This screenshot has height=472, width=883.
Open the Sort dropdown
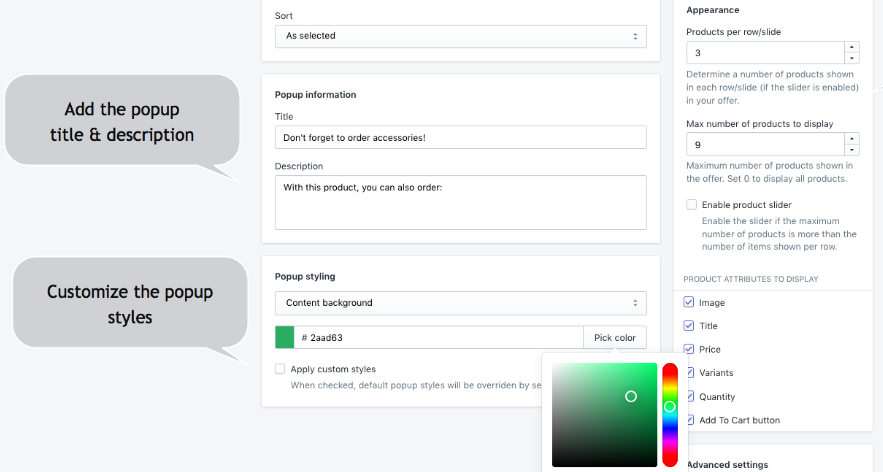pyautogui.click(x=460, y=36)
